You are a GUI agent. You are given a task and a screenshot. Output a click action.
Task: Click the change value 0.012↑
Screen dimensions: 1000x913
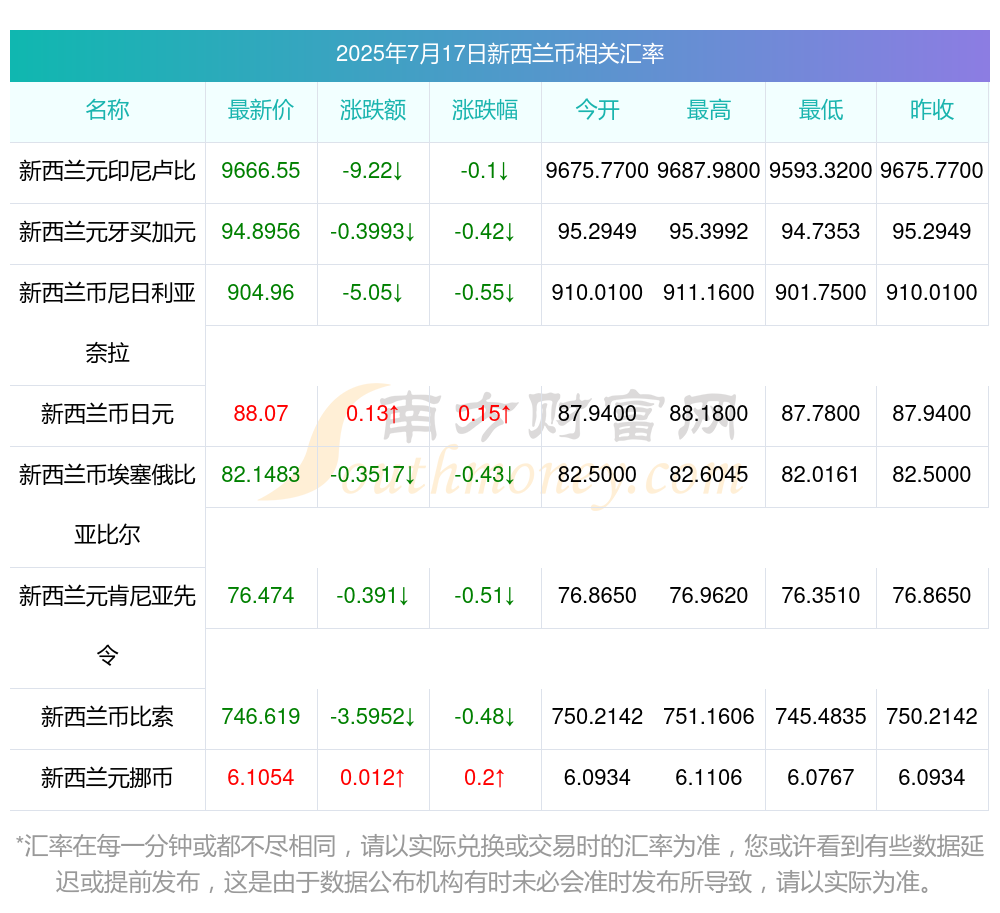373,778
